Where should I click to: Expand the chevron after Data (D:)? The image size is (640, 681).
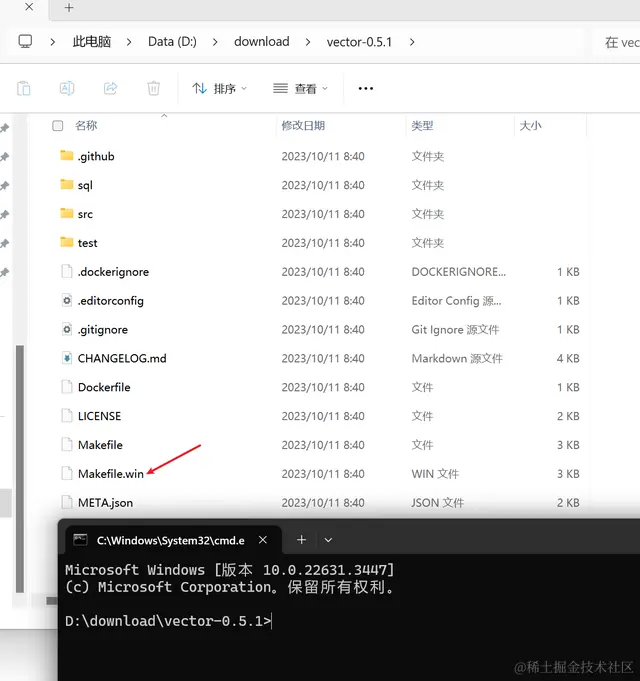(x=215, y=42)
